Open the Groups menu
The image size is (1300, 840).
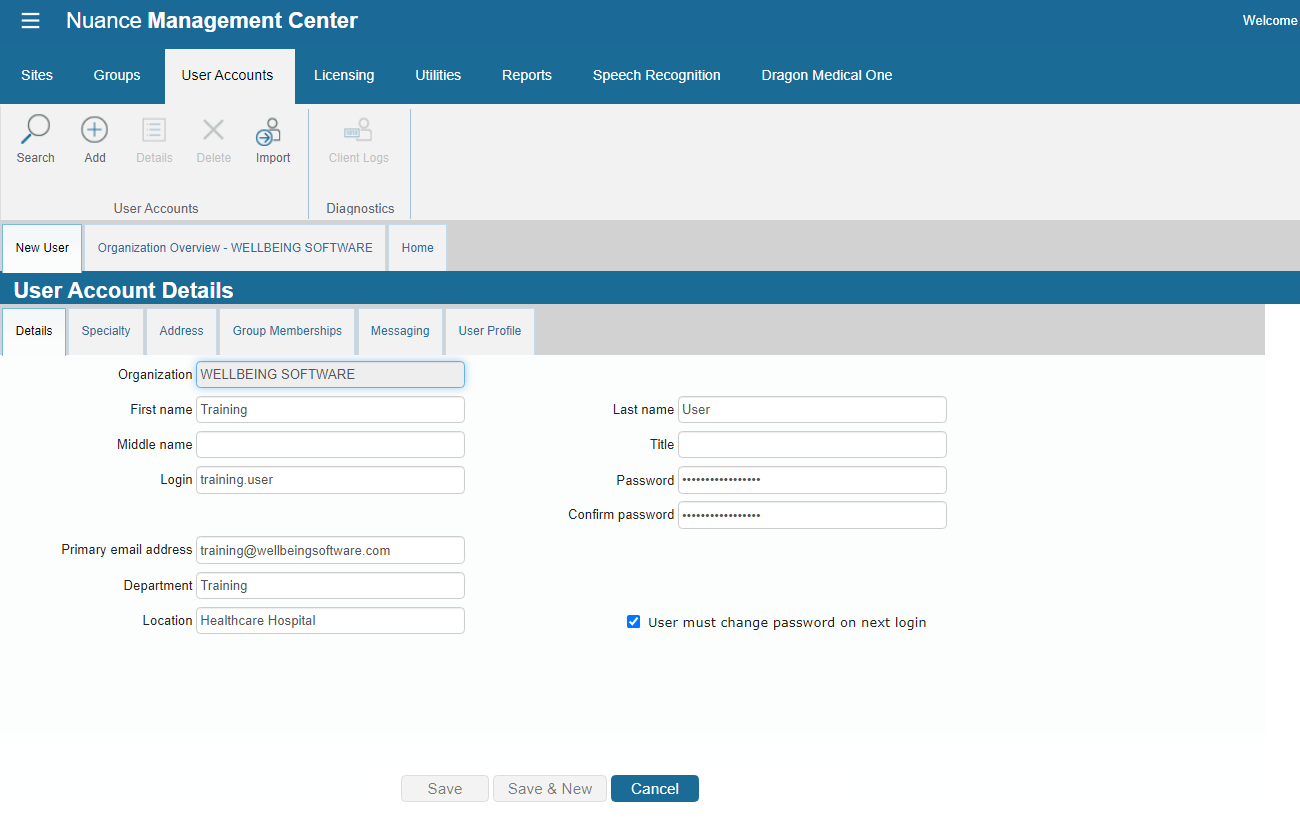[x=117, y=75]
